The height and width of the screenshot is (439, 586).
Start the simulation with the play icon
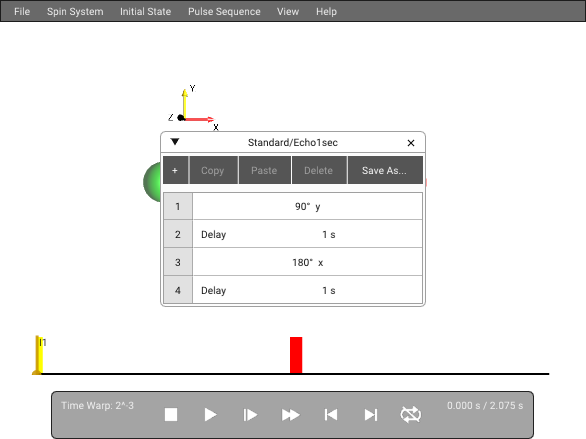[210, 414]
